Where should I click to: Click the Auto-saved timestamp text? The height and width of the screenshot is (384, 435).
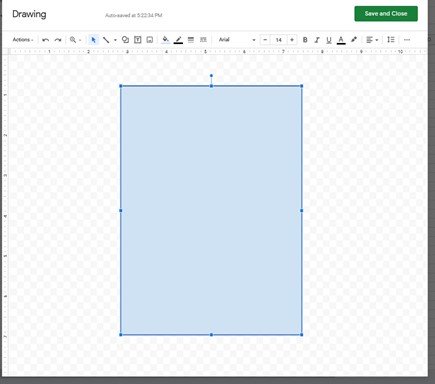pos(134,15)
